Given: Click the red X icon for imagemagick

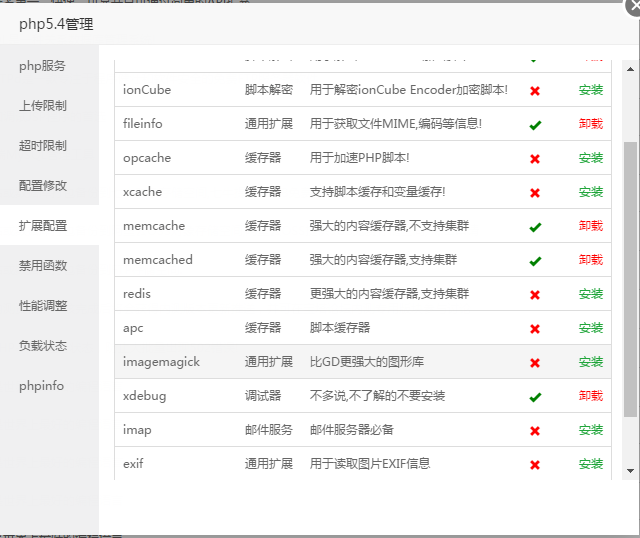Looking at the screenshot, I should [x=535, y=362].
